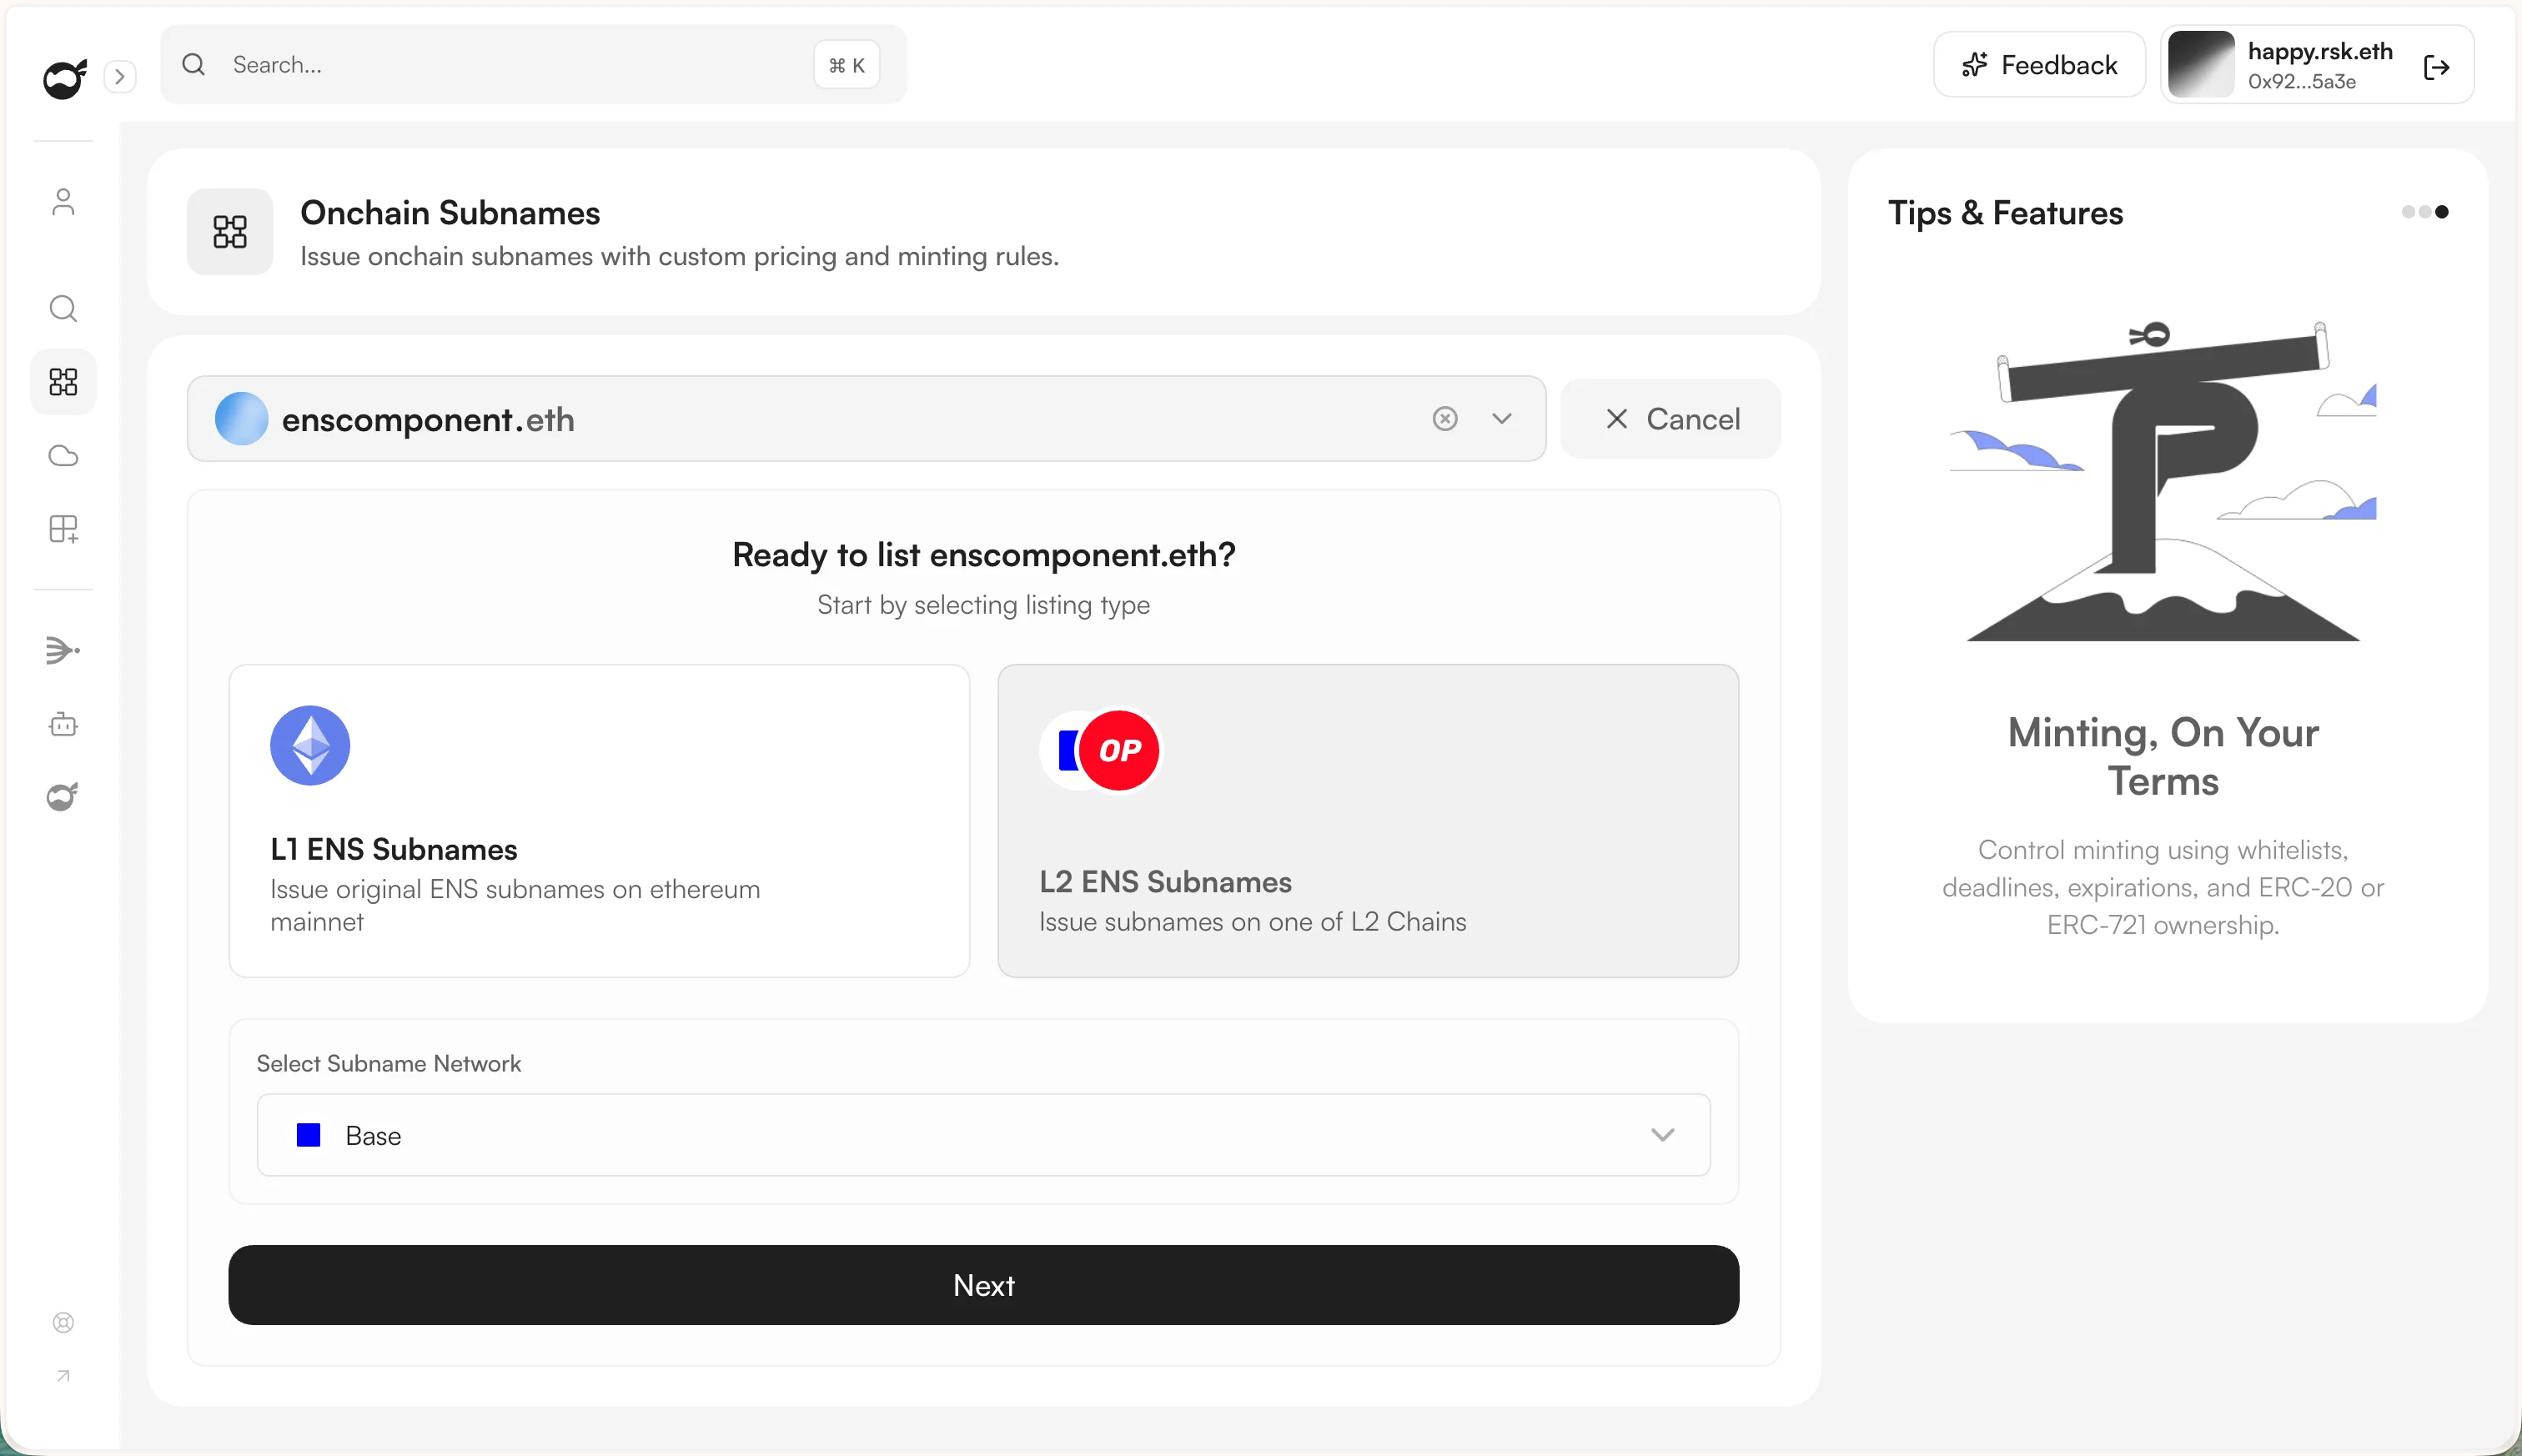Click the "Issue onchain subnames with custom pricing" description
Viewport: 2522px width, 1456px height.
[x=680, y=256]
